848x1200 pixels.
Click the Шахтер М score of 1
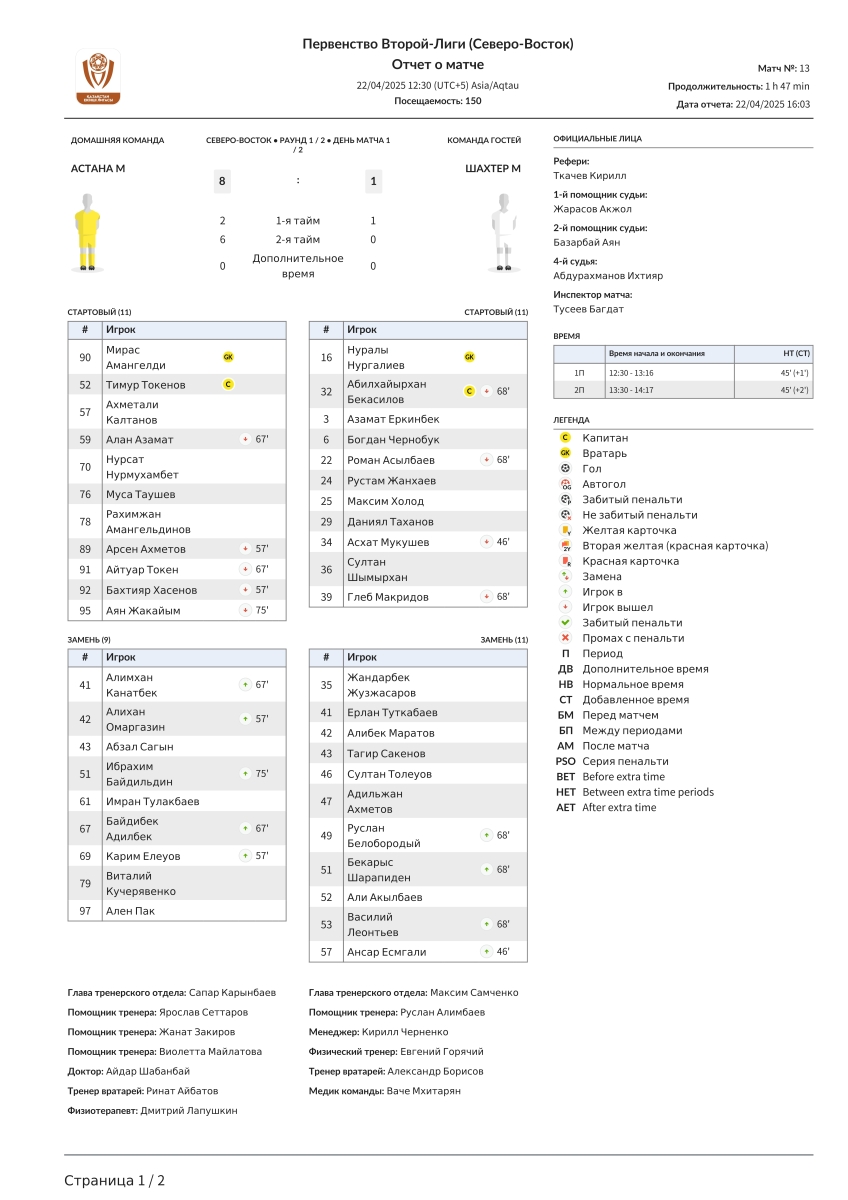[373, 181]
